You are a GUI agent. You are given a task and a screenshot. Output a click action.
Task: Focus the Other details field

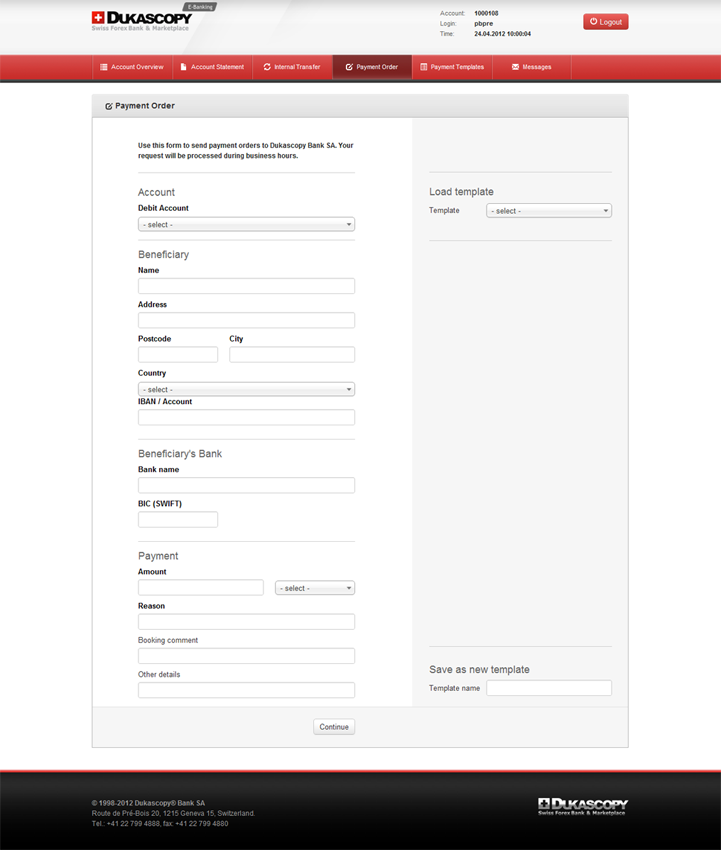tap(246, 690)
